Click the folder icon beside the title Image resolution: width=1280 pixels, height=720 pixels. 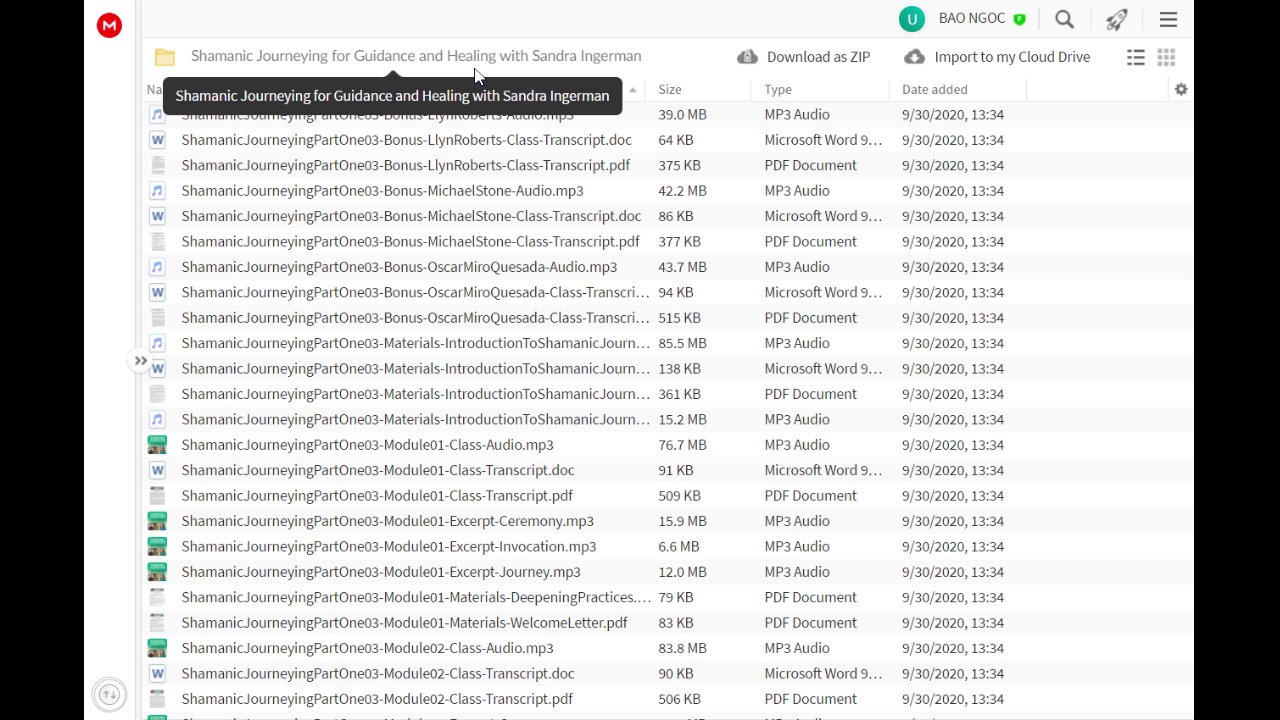tap(165, 57)
